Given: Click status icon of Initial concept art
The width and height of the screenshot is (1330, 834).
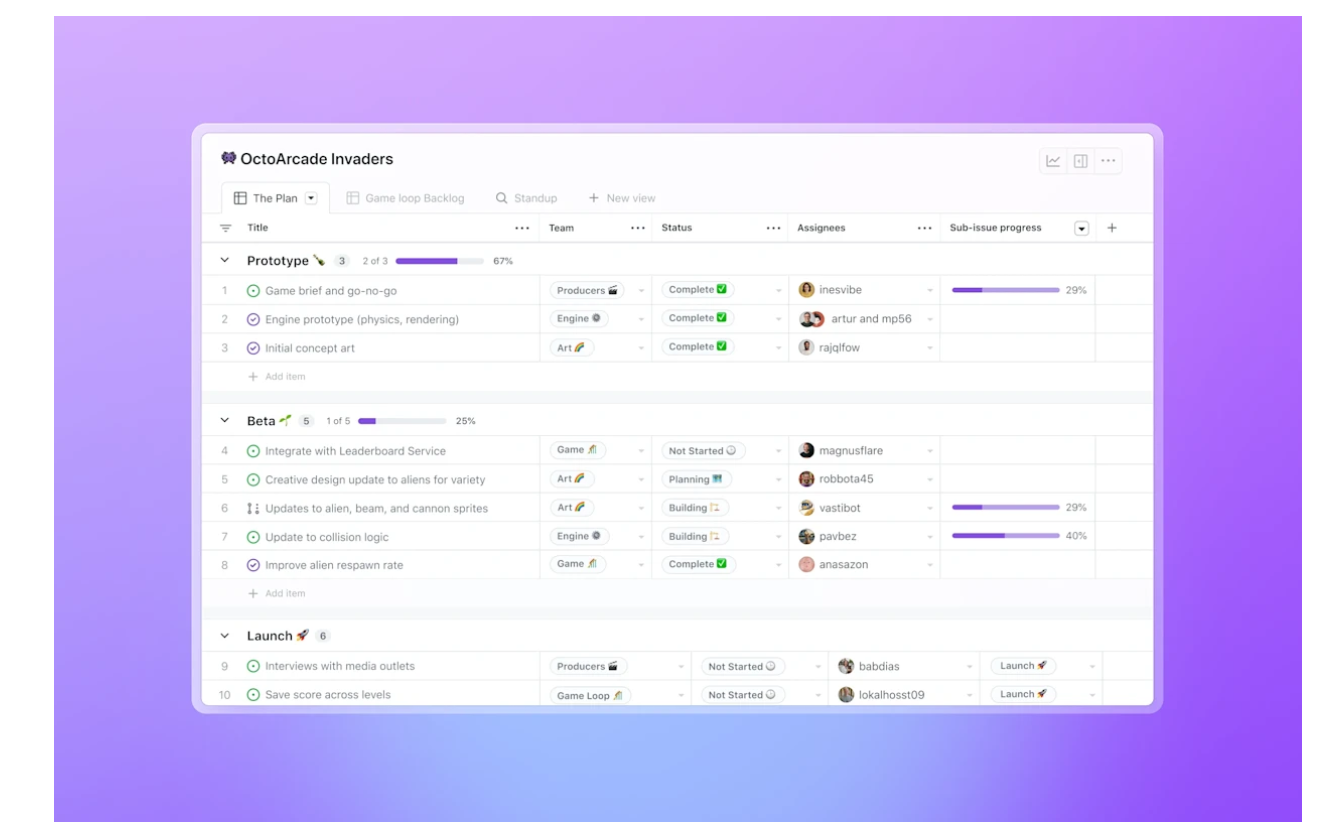Looking at the screenshot, I should click(x=253, y=348).
